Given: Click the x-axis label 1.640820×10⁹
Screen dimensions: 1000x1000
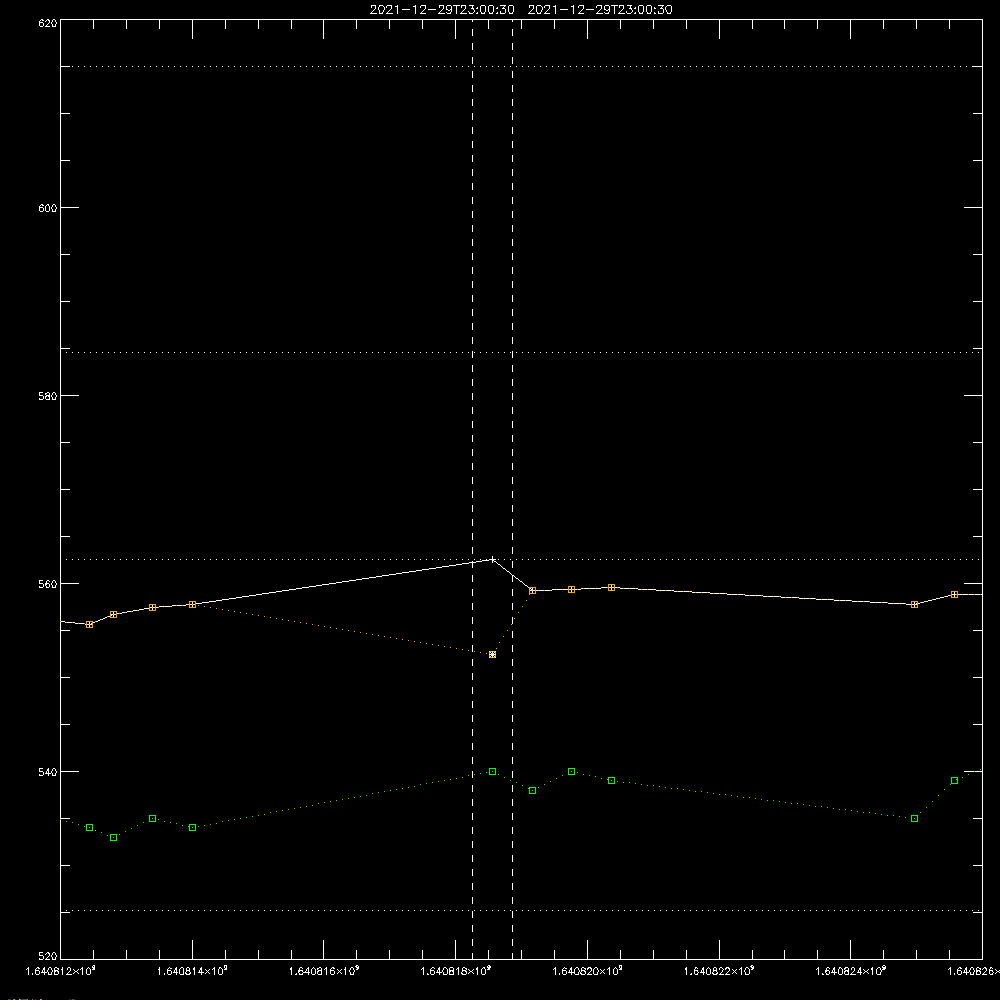Looking at the screenshot, I should (x=587, y=971).
